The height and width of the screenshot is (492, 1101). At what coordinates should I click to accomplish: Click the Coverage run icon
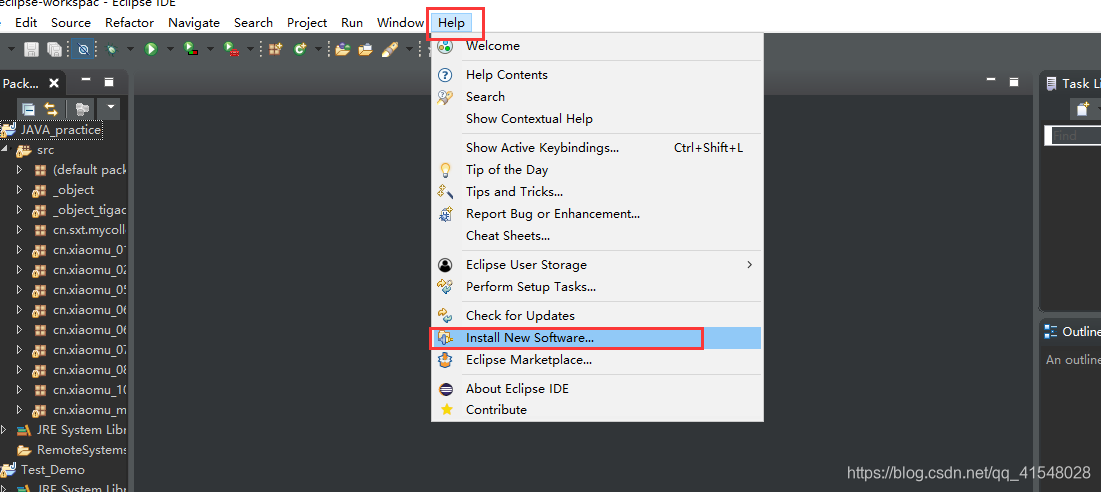pyautogui.click(x=190, y=49)
